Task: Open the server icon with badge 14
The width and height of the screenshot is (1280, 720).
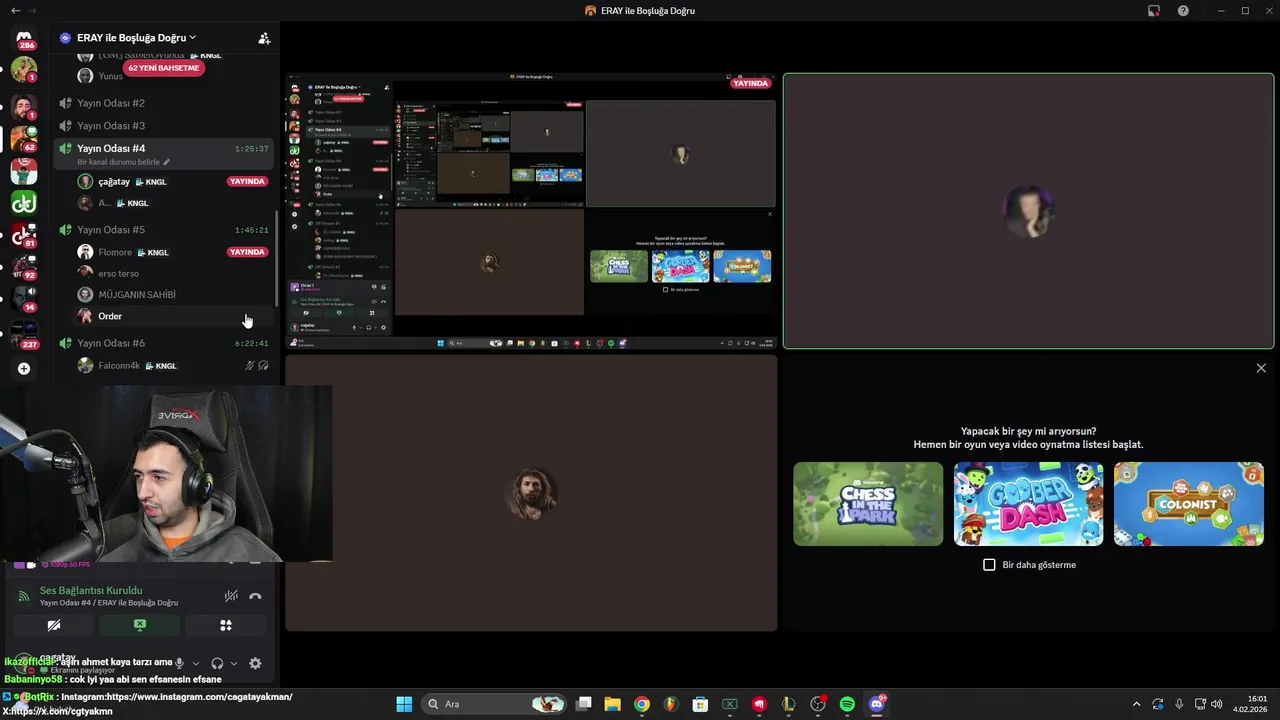Action: pyautogui.click(x=24, y=299)
